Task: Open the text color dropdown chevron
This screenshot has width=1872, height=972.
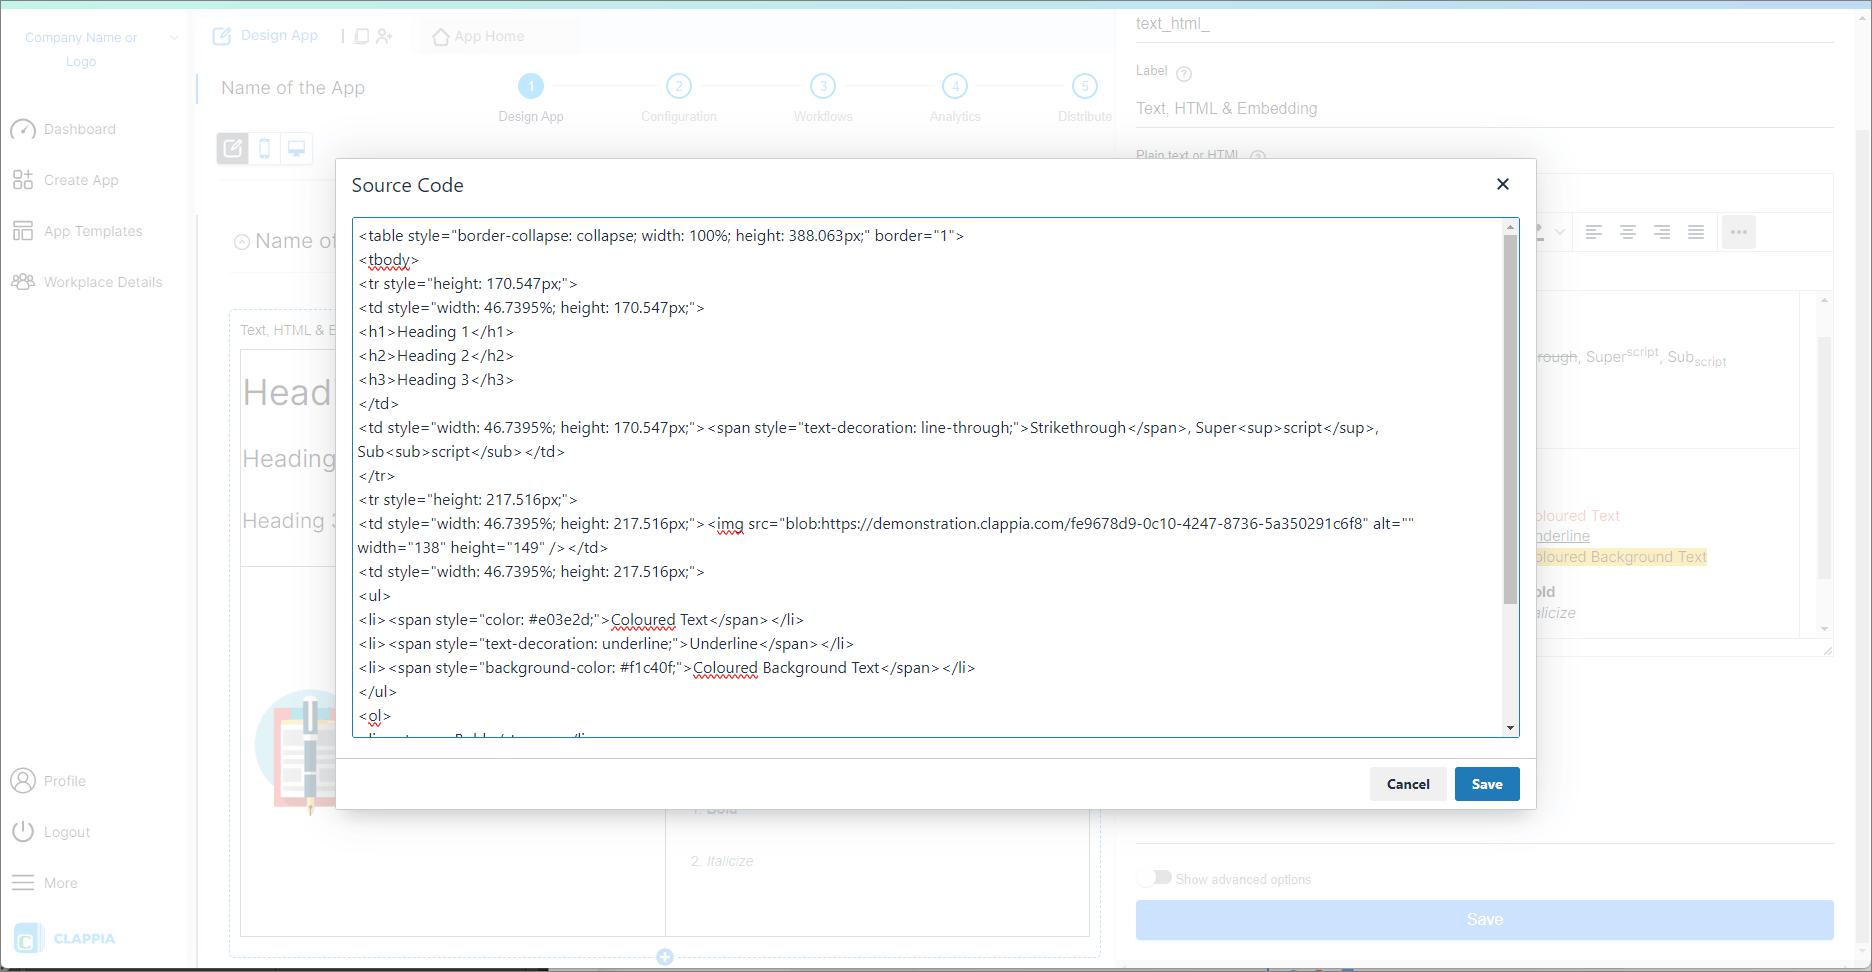Action: pyautogui.click(x=1561, y=232)
